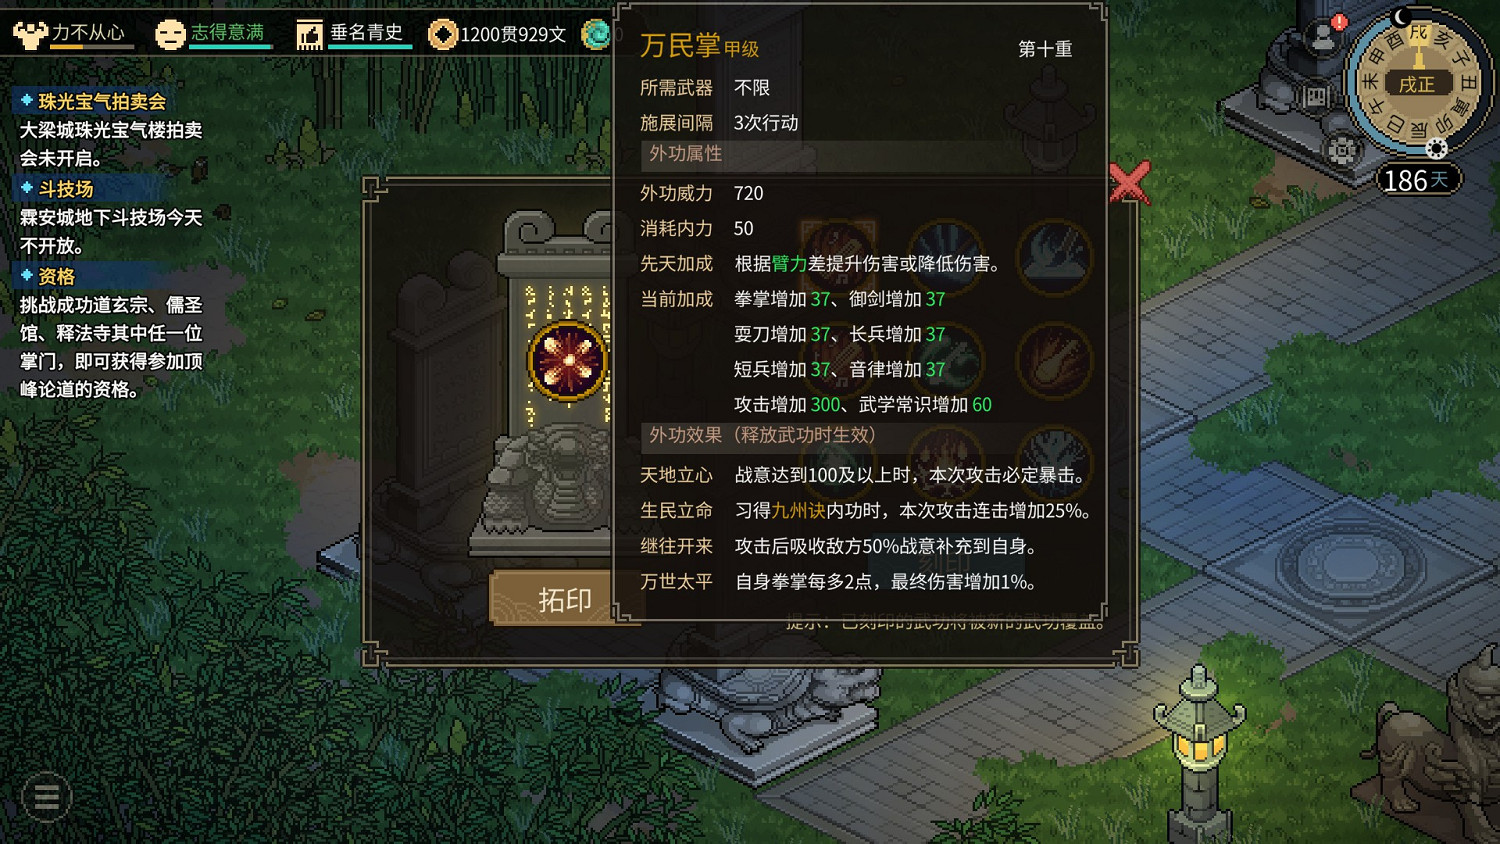Image resolution: width=1500 pixels, height=844 pixels.
Task: Click the coin icon next to 1200贯929文
Action: click(442, 34)
